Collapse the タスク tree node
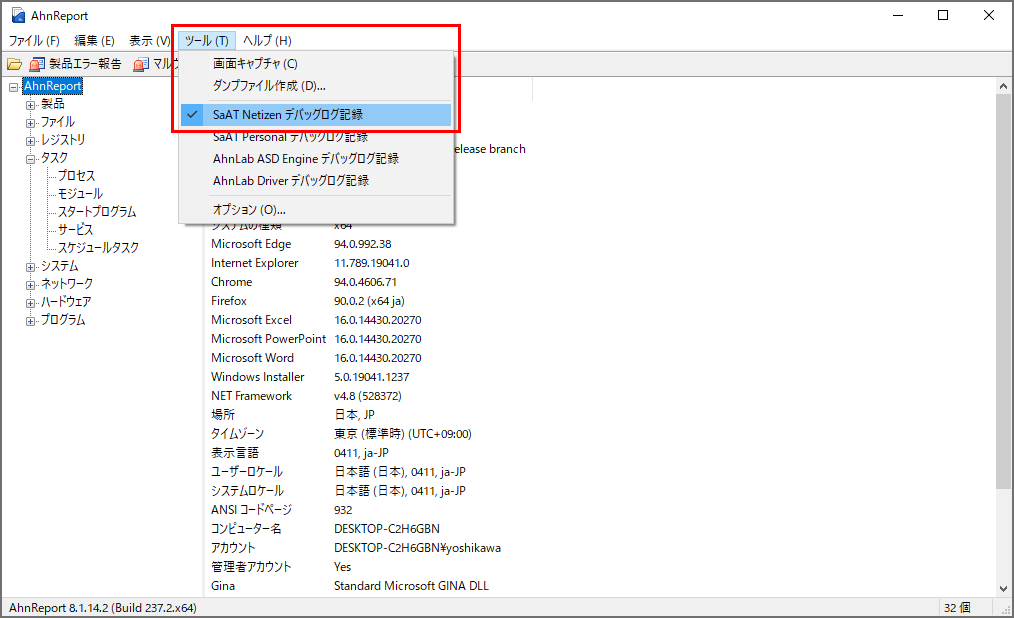 [x=30, y=159]
